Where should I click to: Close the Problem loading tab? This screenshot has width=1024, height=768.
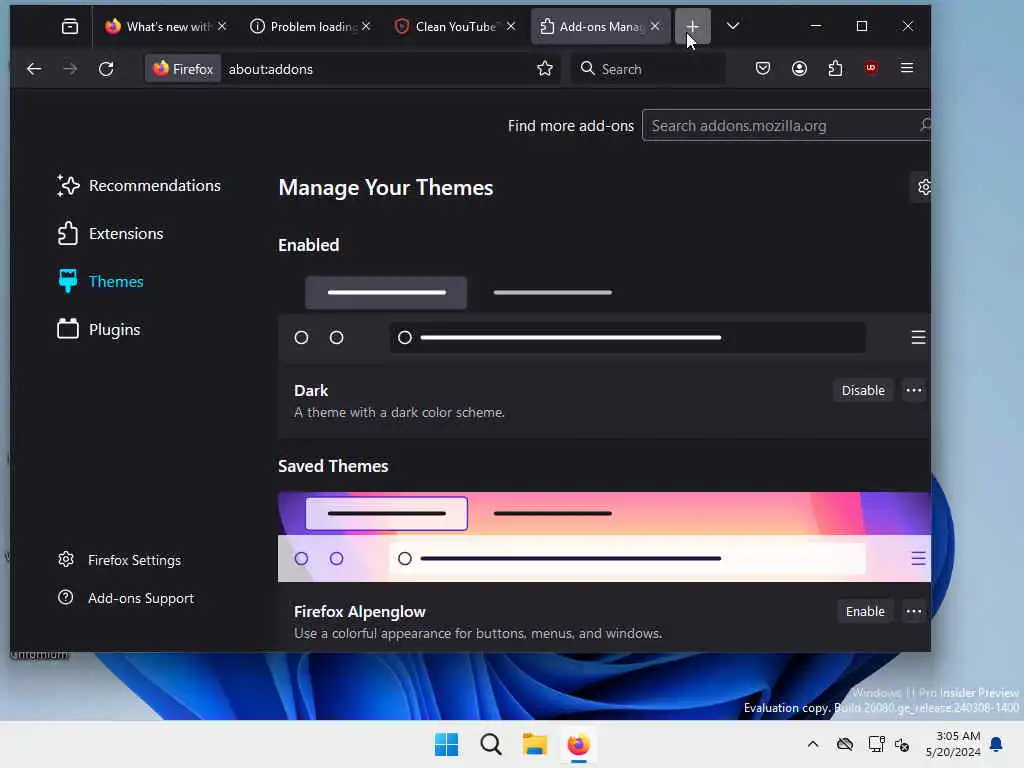(x=366, y=26)
